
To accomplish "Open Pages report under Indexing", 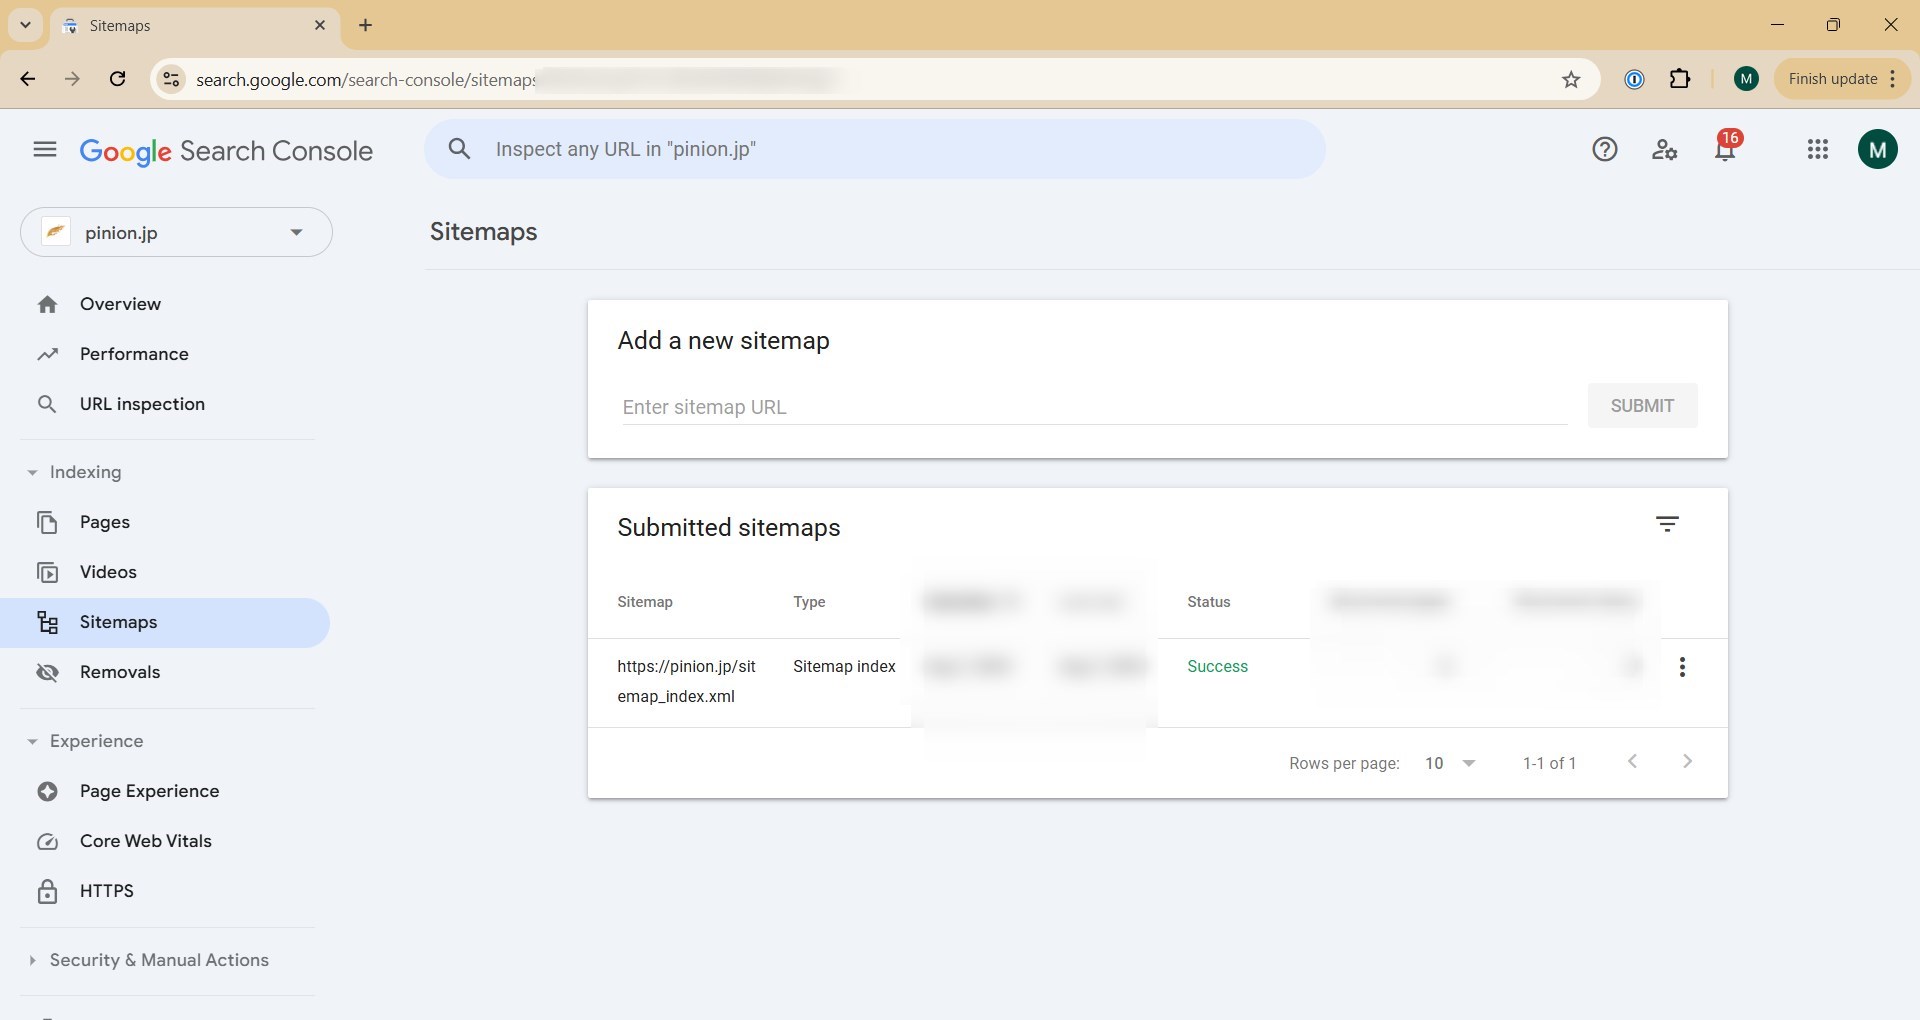I will point(104,522).
